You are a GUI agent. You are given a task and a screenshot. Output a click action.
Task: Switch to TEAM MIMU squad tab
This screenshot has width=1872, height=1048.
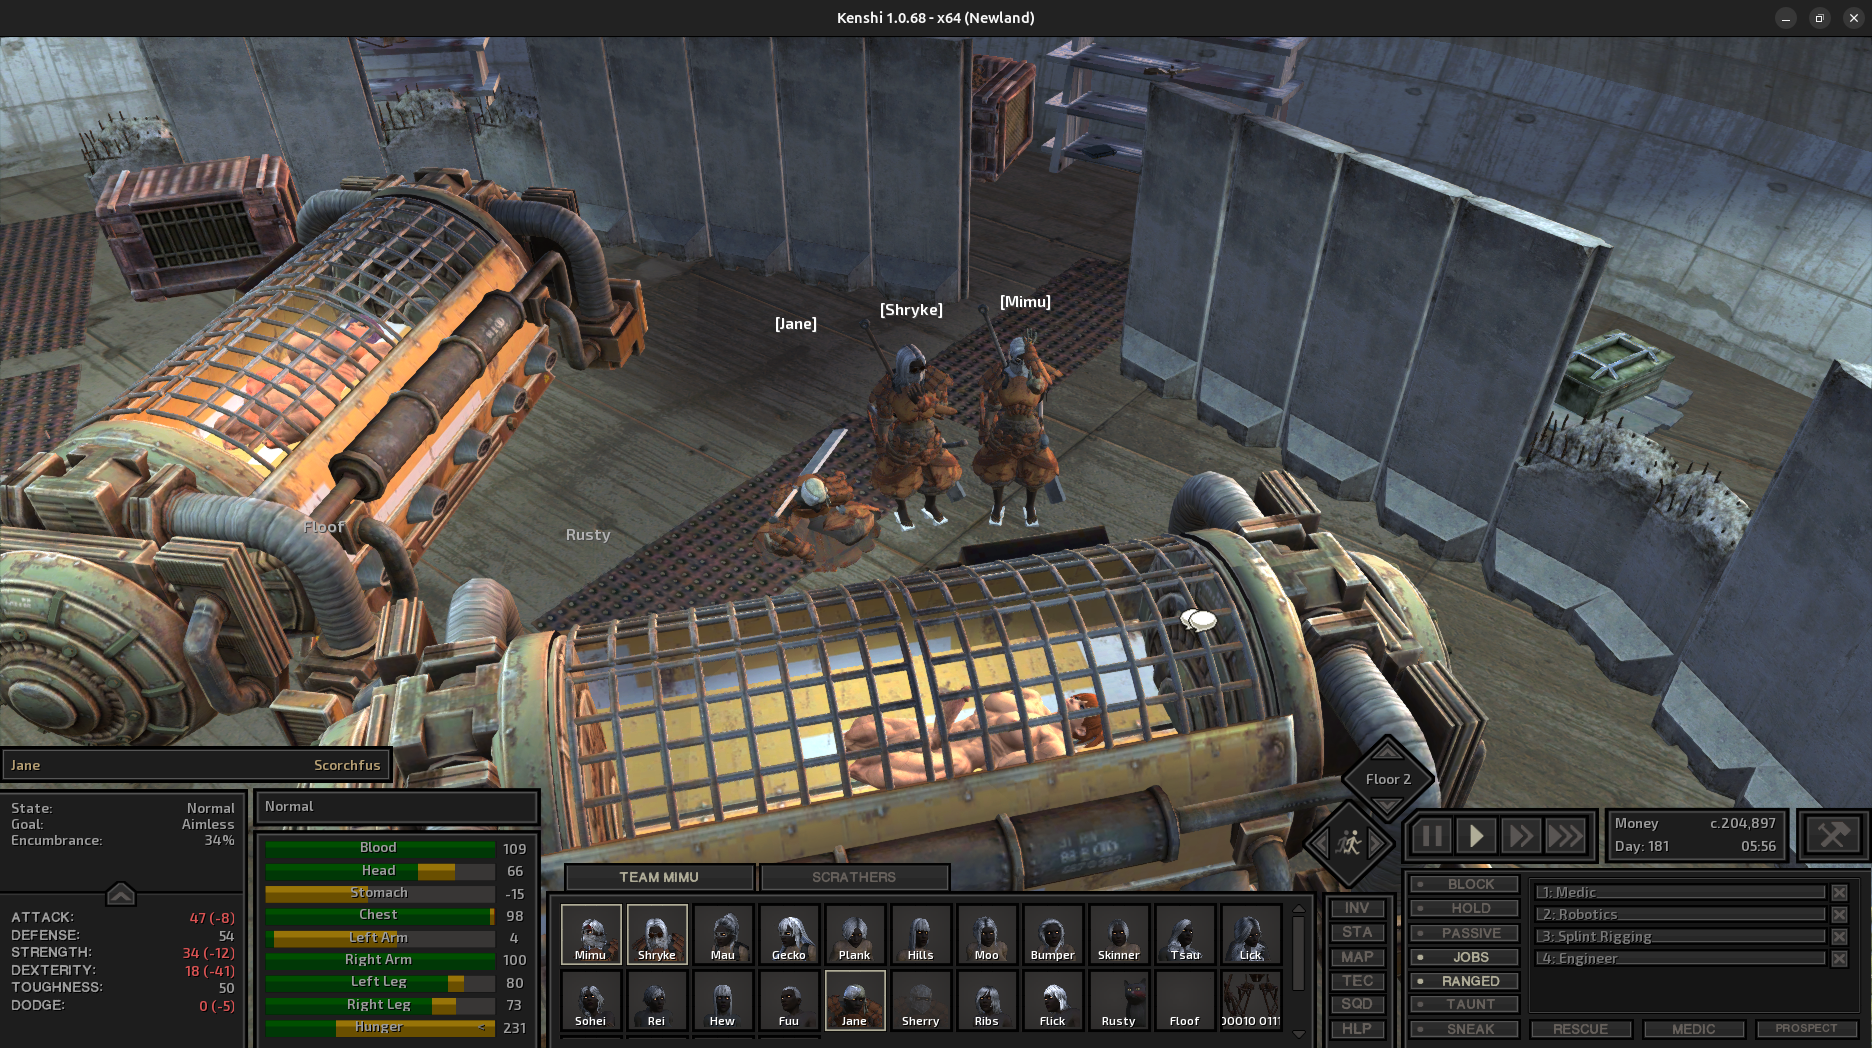[659, 877]
